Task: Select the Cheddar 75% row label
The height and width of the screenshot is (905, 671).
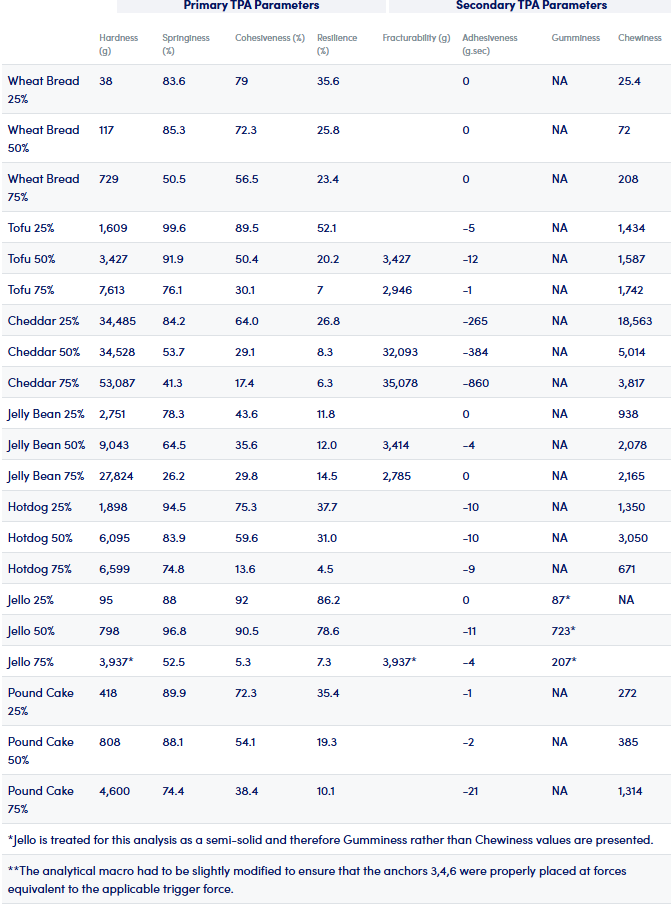Action: click(43, 383)
